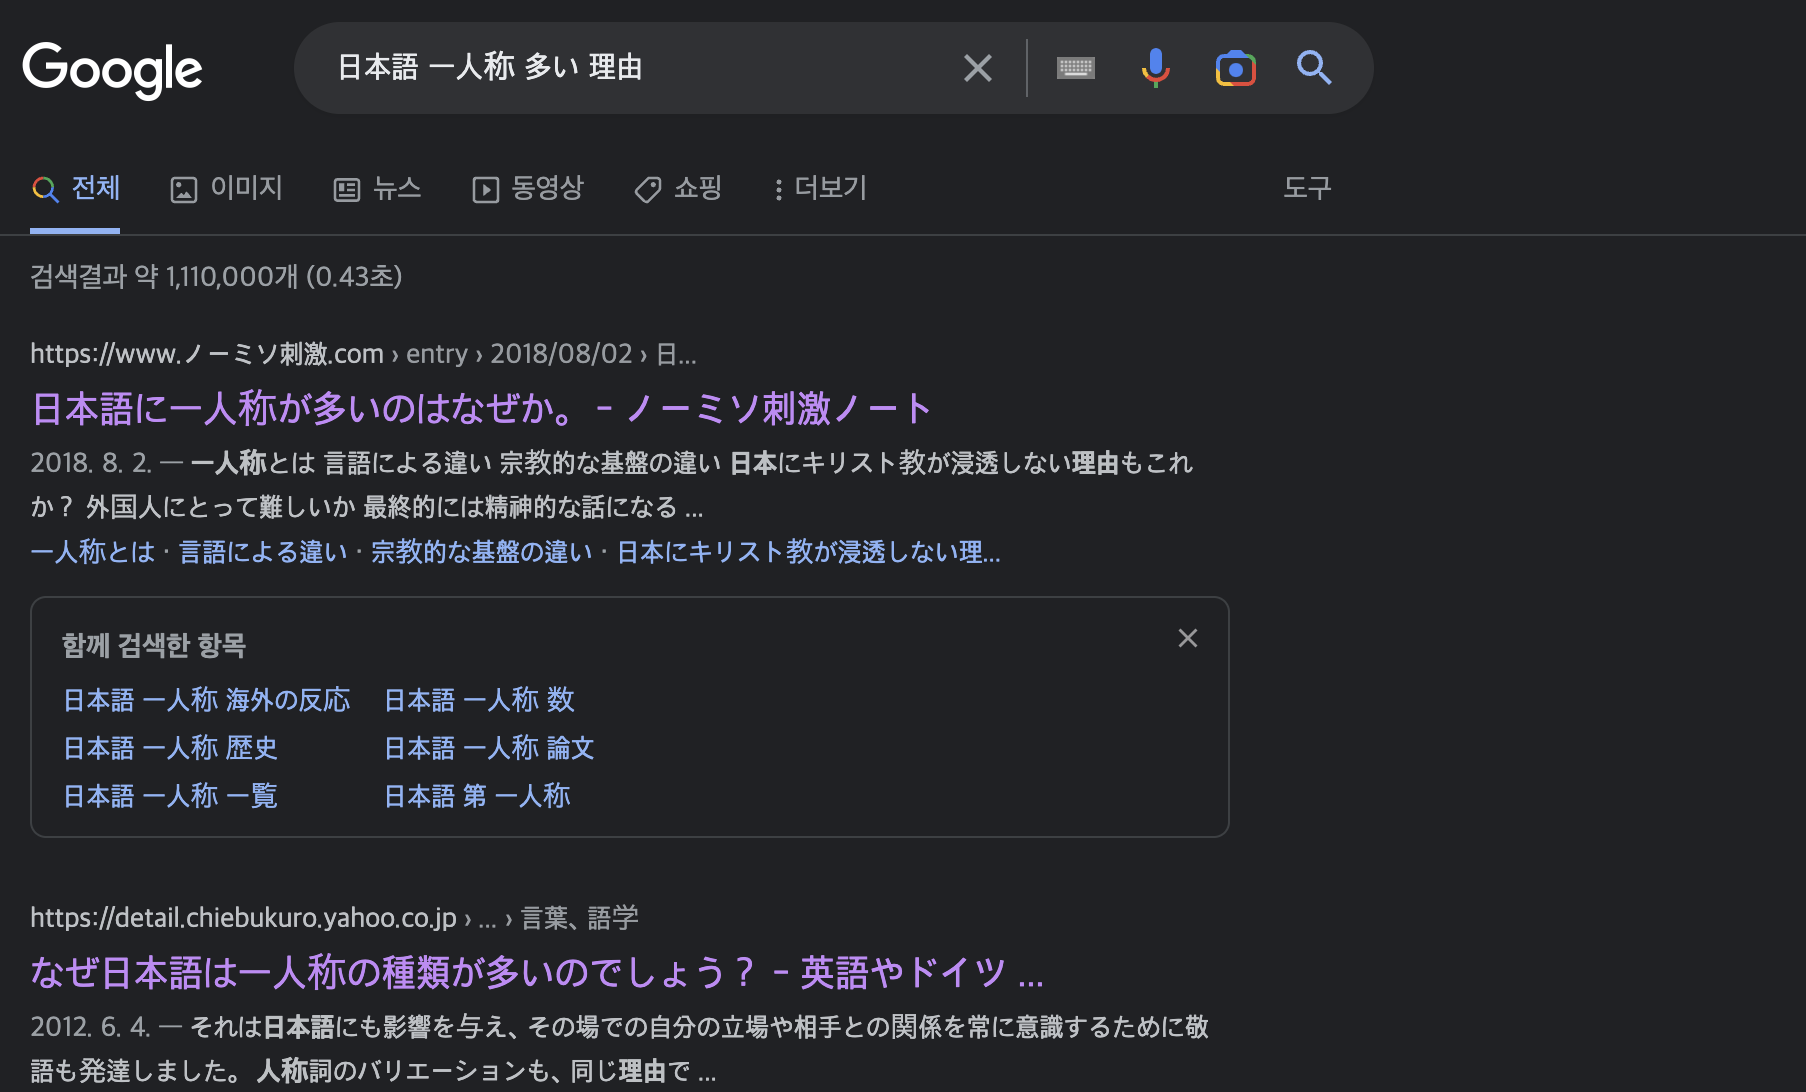Viewport: 1806px width, 1092px height.
Task: Start voice search with the microphone icon
Action: click(1155, 68)
